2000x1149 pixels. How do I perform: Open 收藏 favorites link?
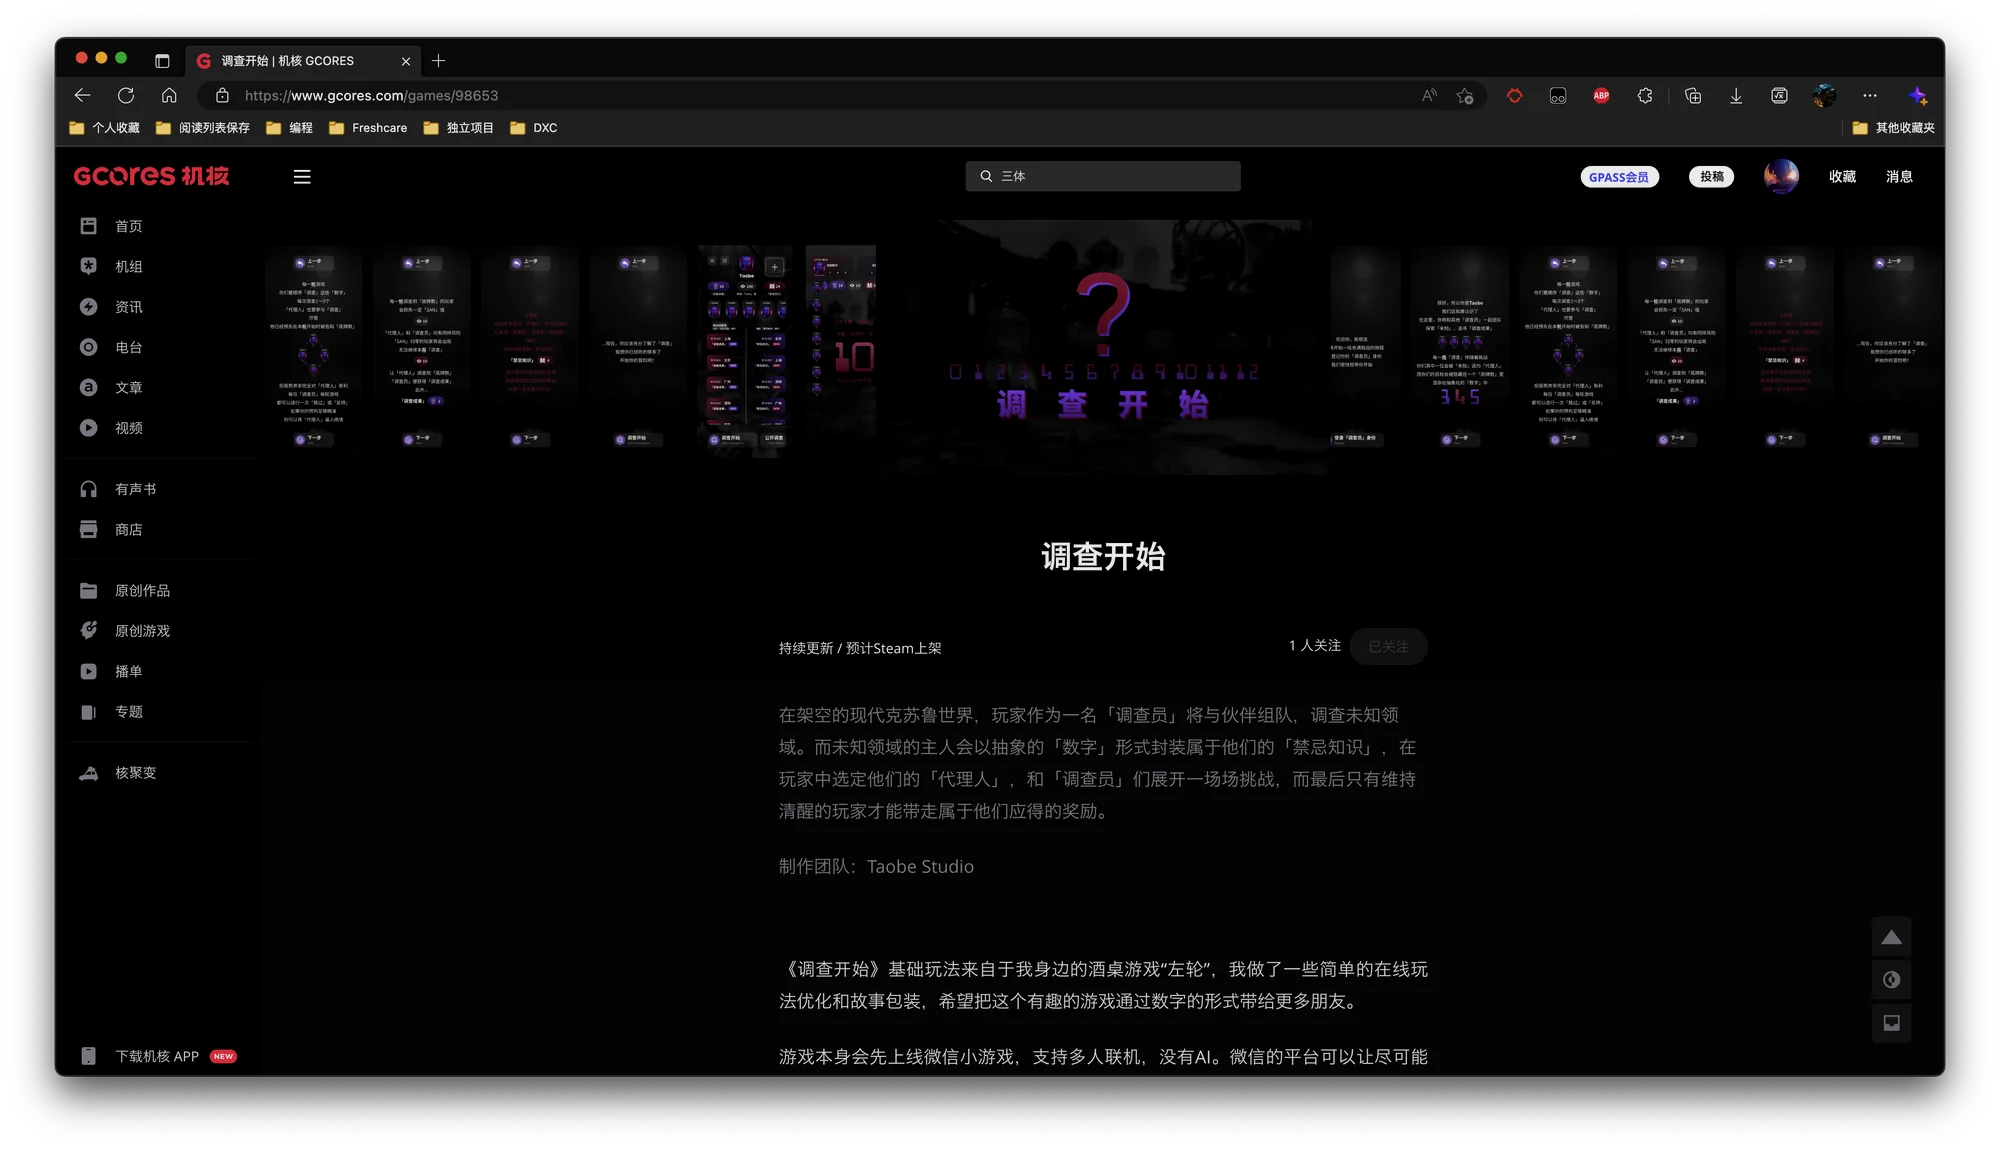pos(1842,176)
